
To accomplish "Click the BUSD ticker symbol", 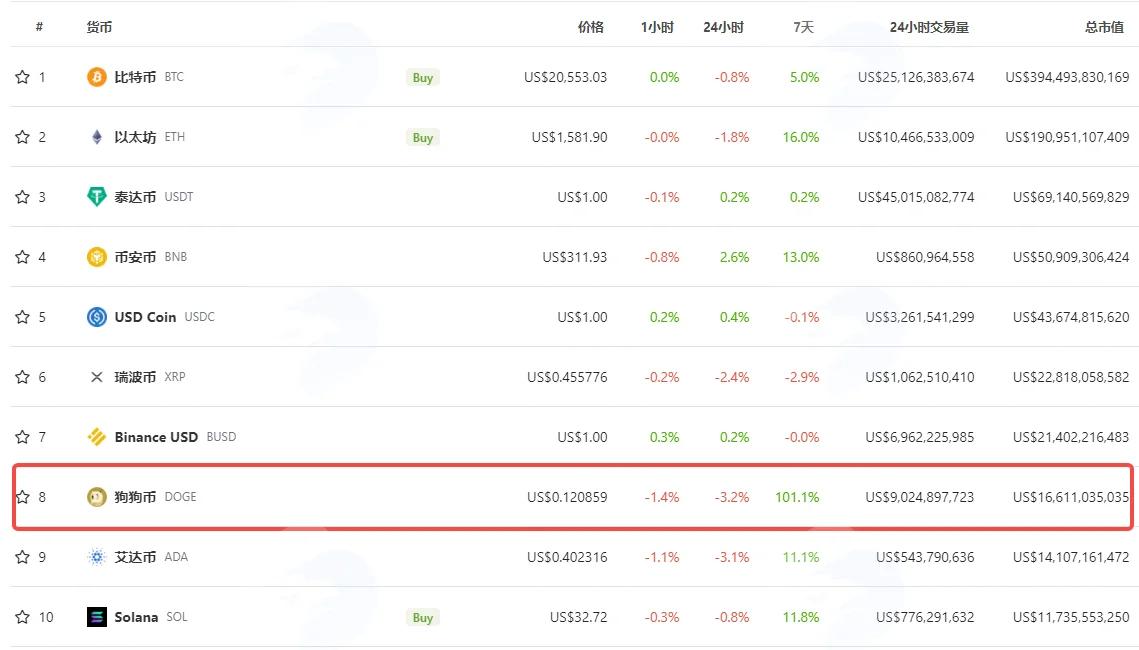I will [x=222, y=436].
